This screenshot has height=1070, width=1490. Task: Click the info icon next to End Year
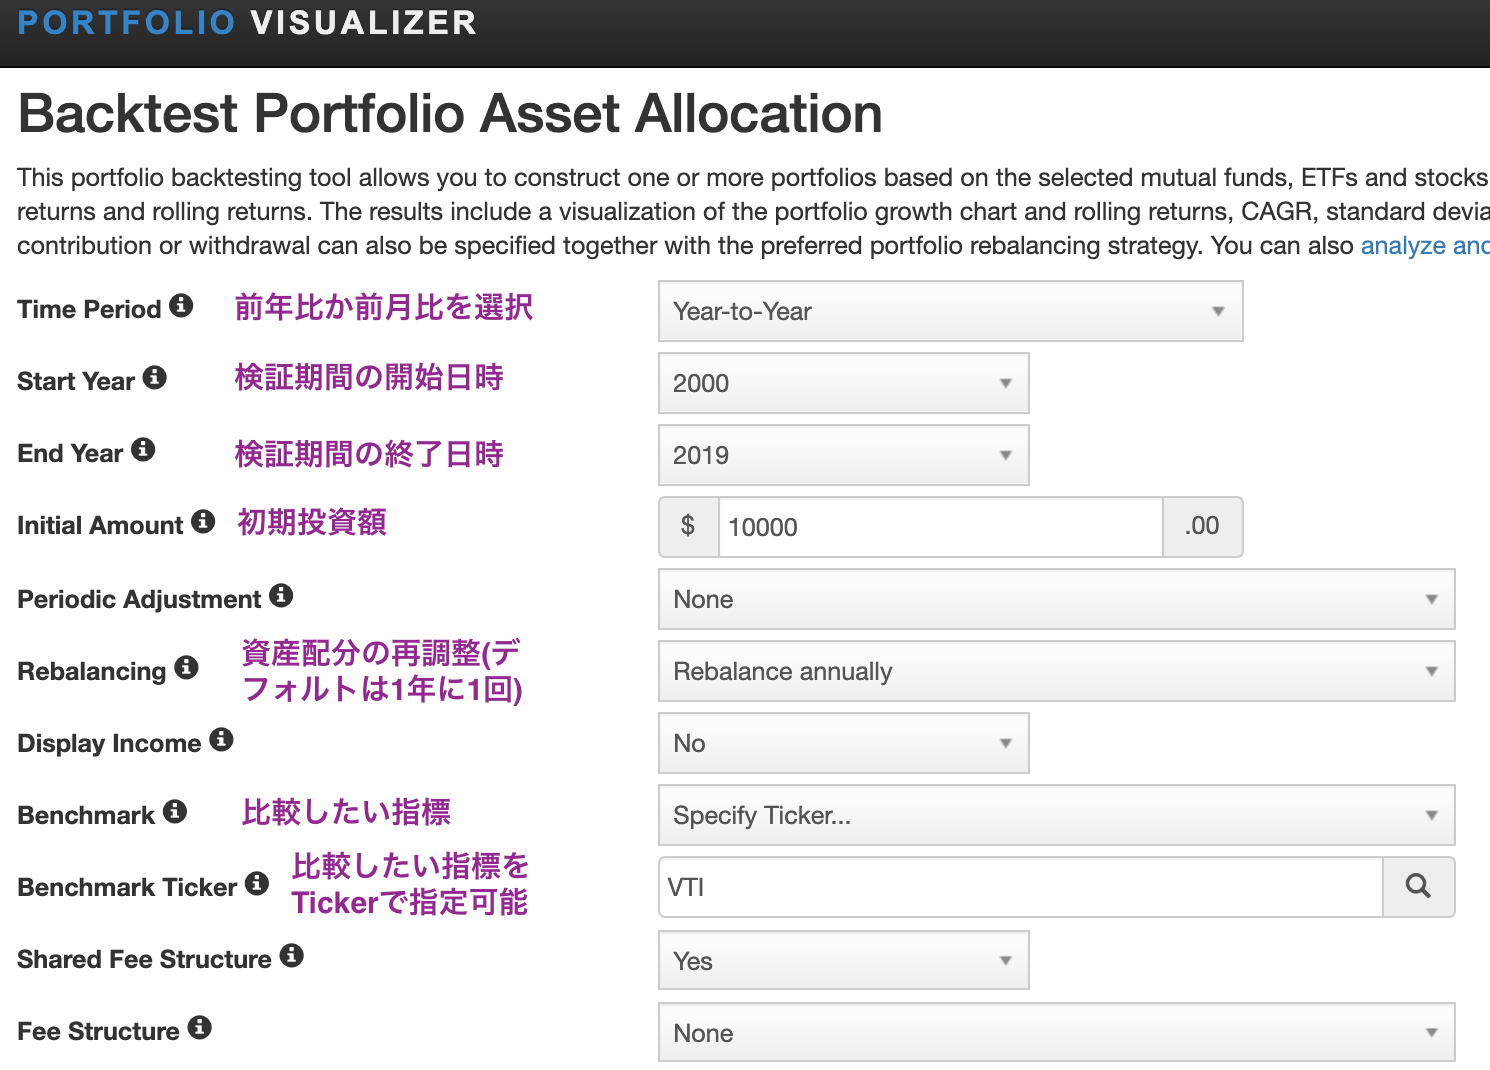[143, 450]
